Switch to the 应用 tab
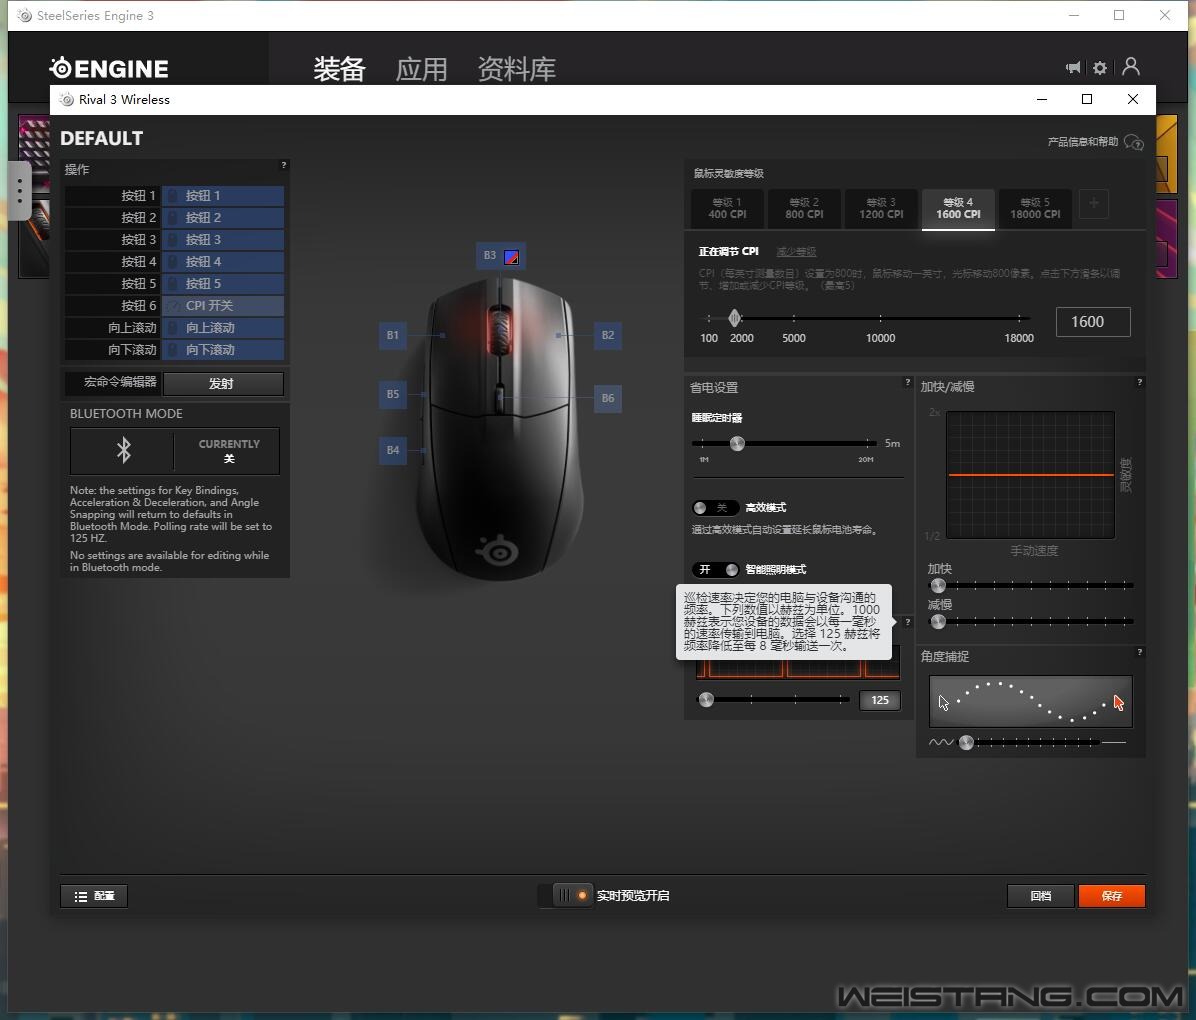The width and height of the screenshot is (1196, 1020). click(x=421, y=69)
